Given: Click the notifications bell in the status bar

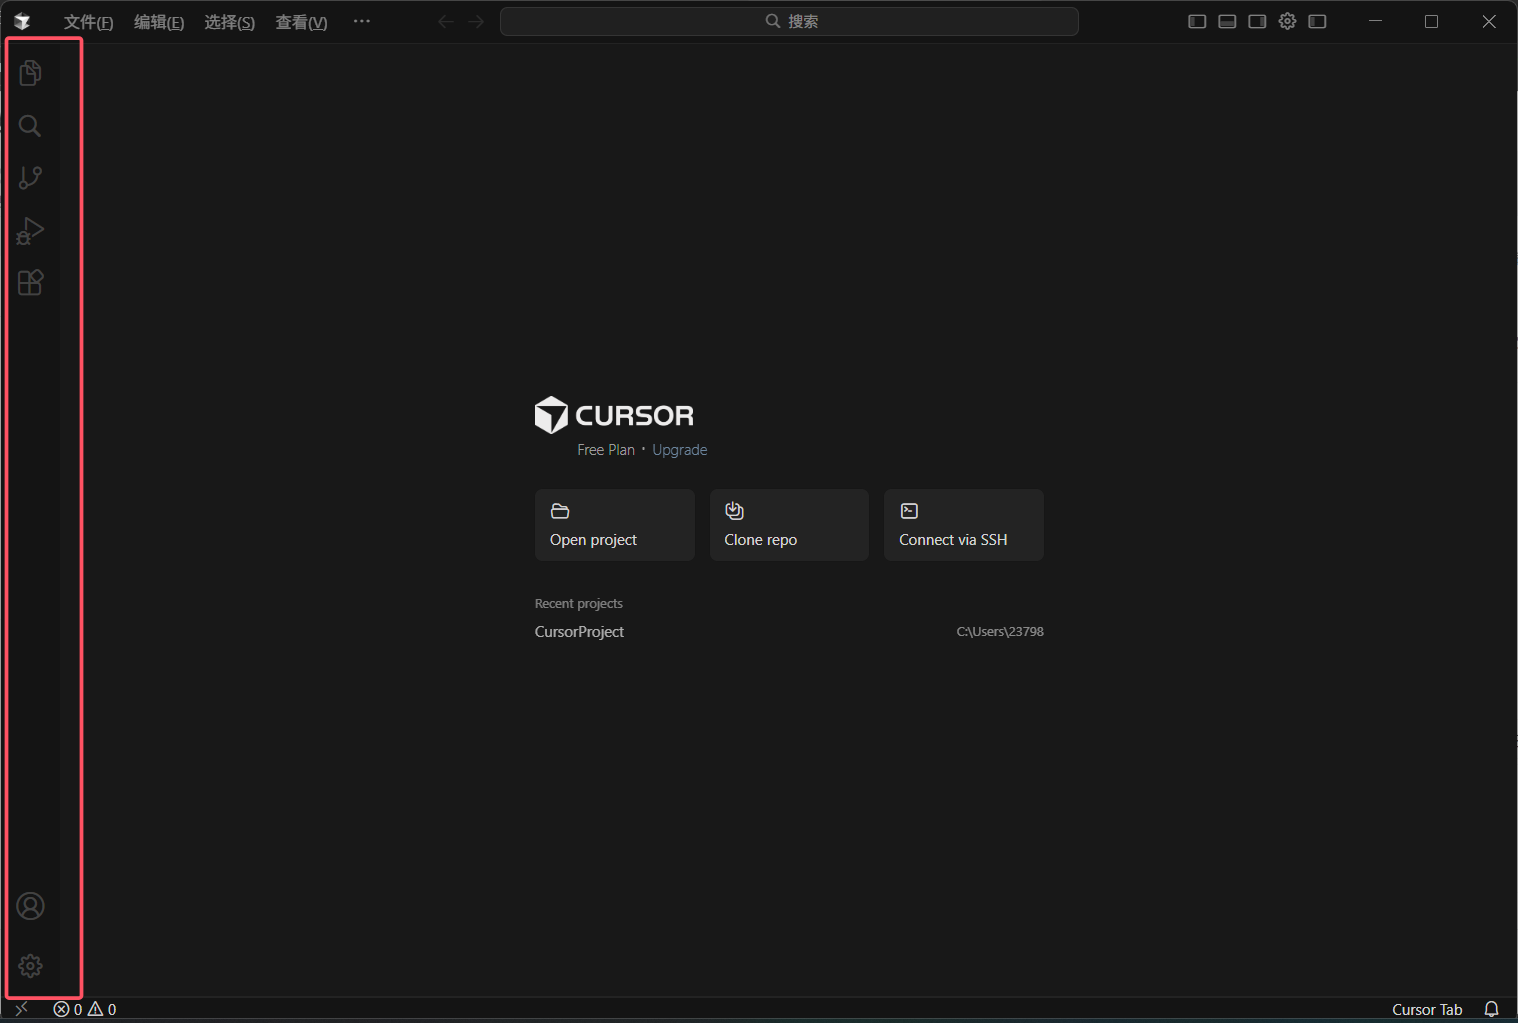Looking at the screenshot, I should click(x=1491, y=1009).
